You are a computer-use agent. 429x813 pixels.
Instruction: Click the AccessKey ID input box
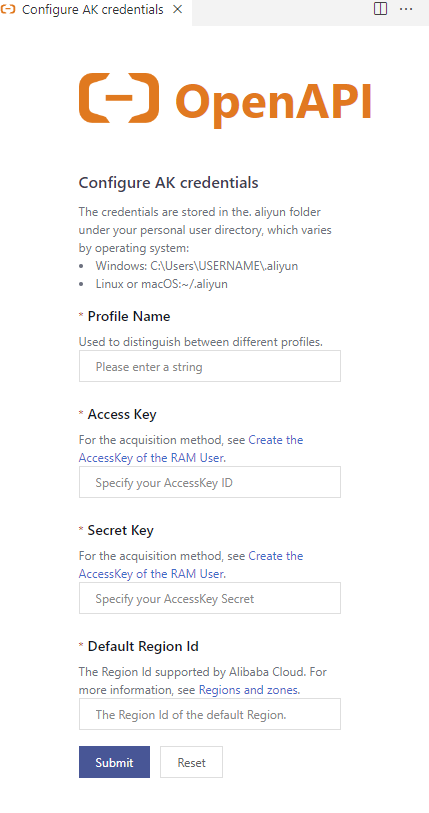(210, 482)
